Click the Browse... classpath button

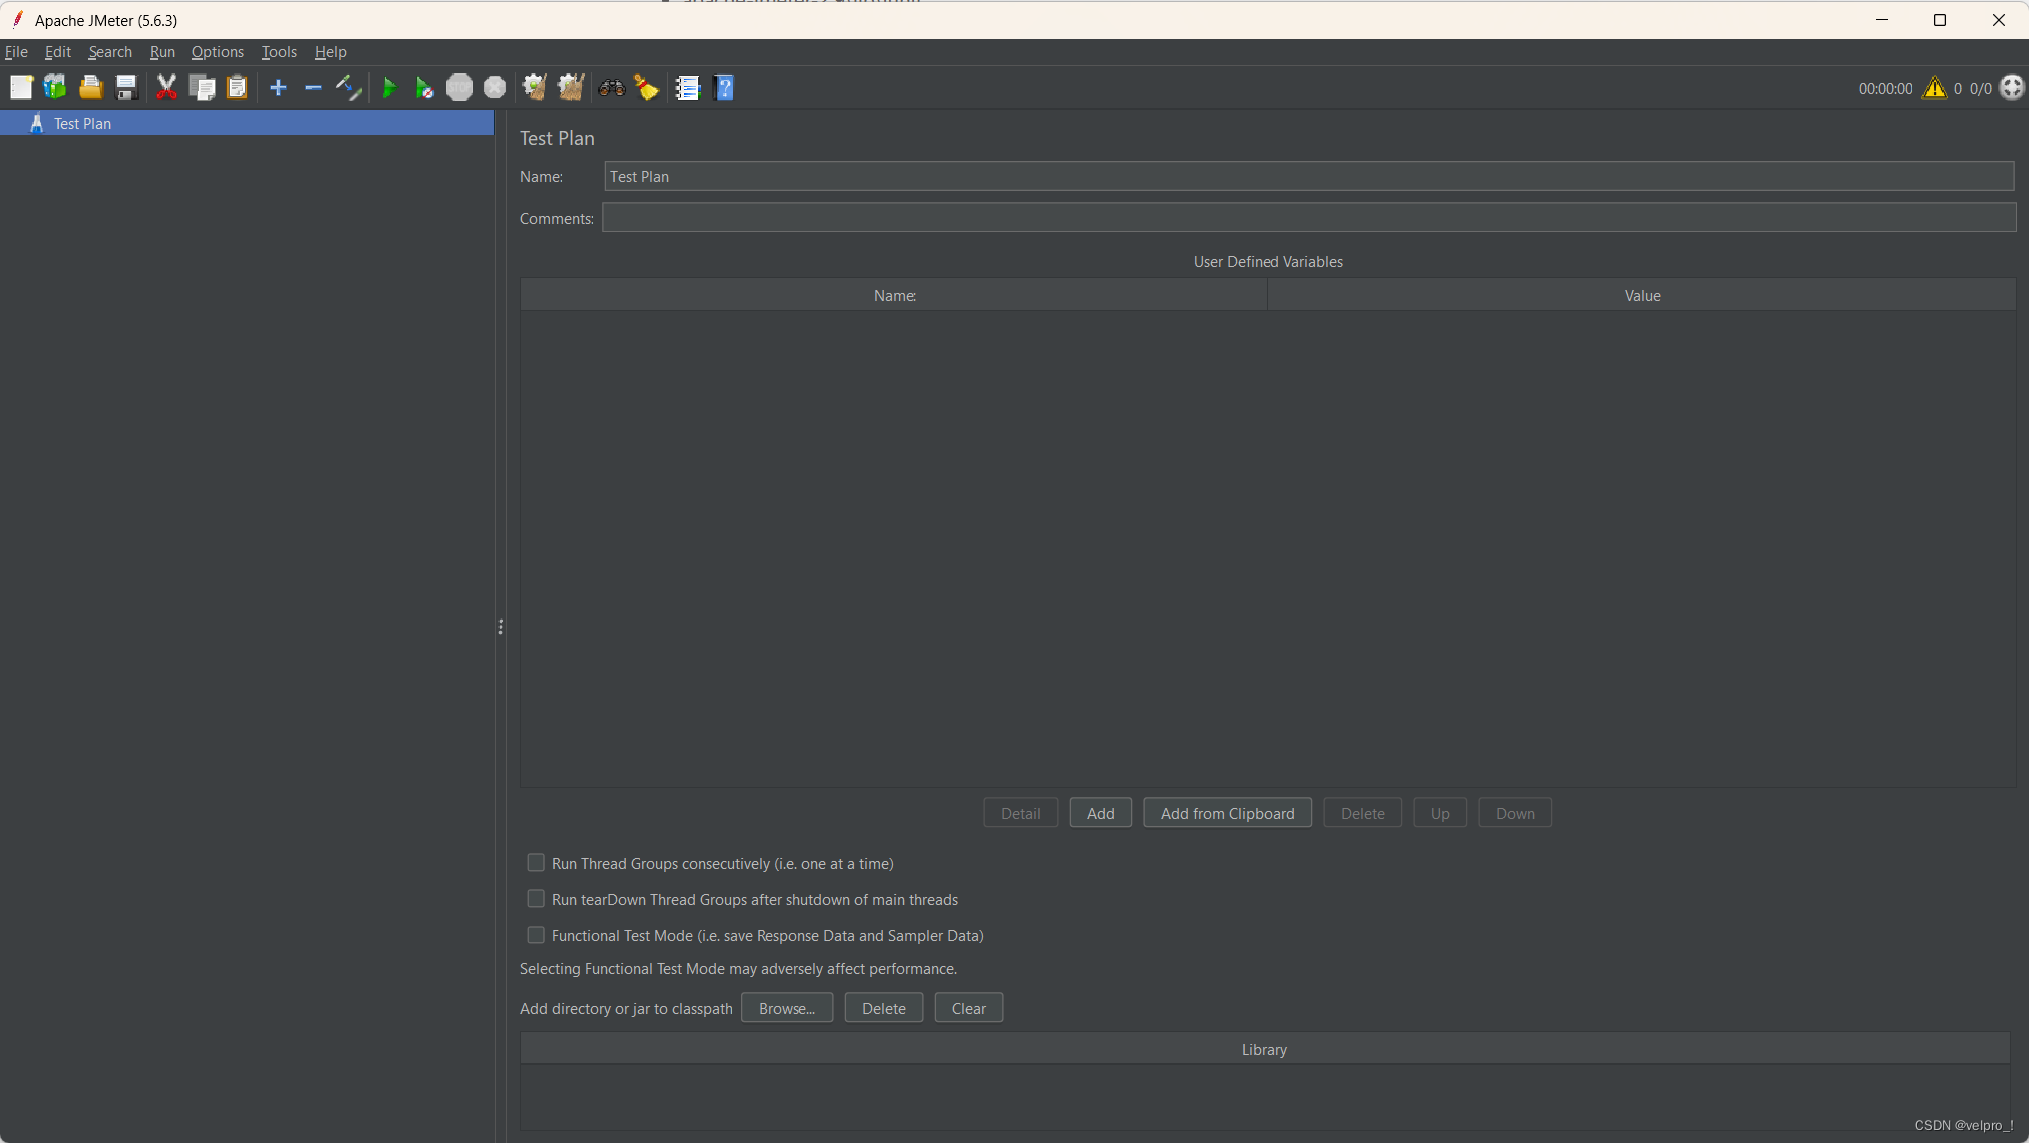point(786,1008)
